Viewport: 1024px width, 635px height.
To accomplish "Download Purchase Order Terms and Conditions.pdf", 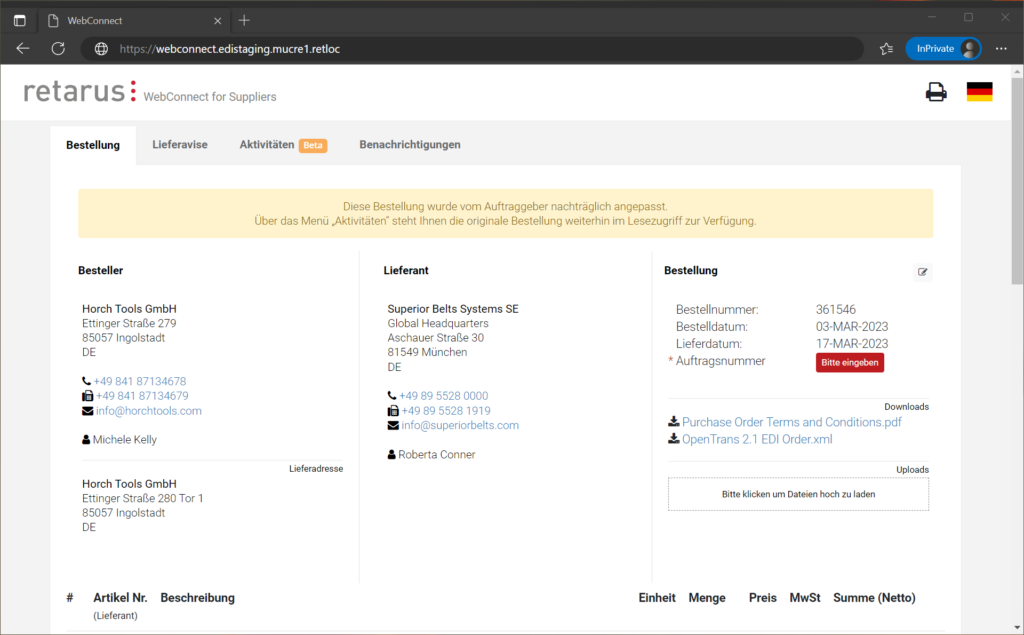I will tap(792, 422).
